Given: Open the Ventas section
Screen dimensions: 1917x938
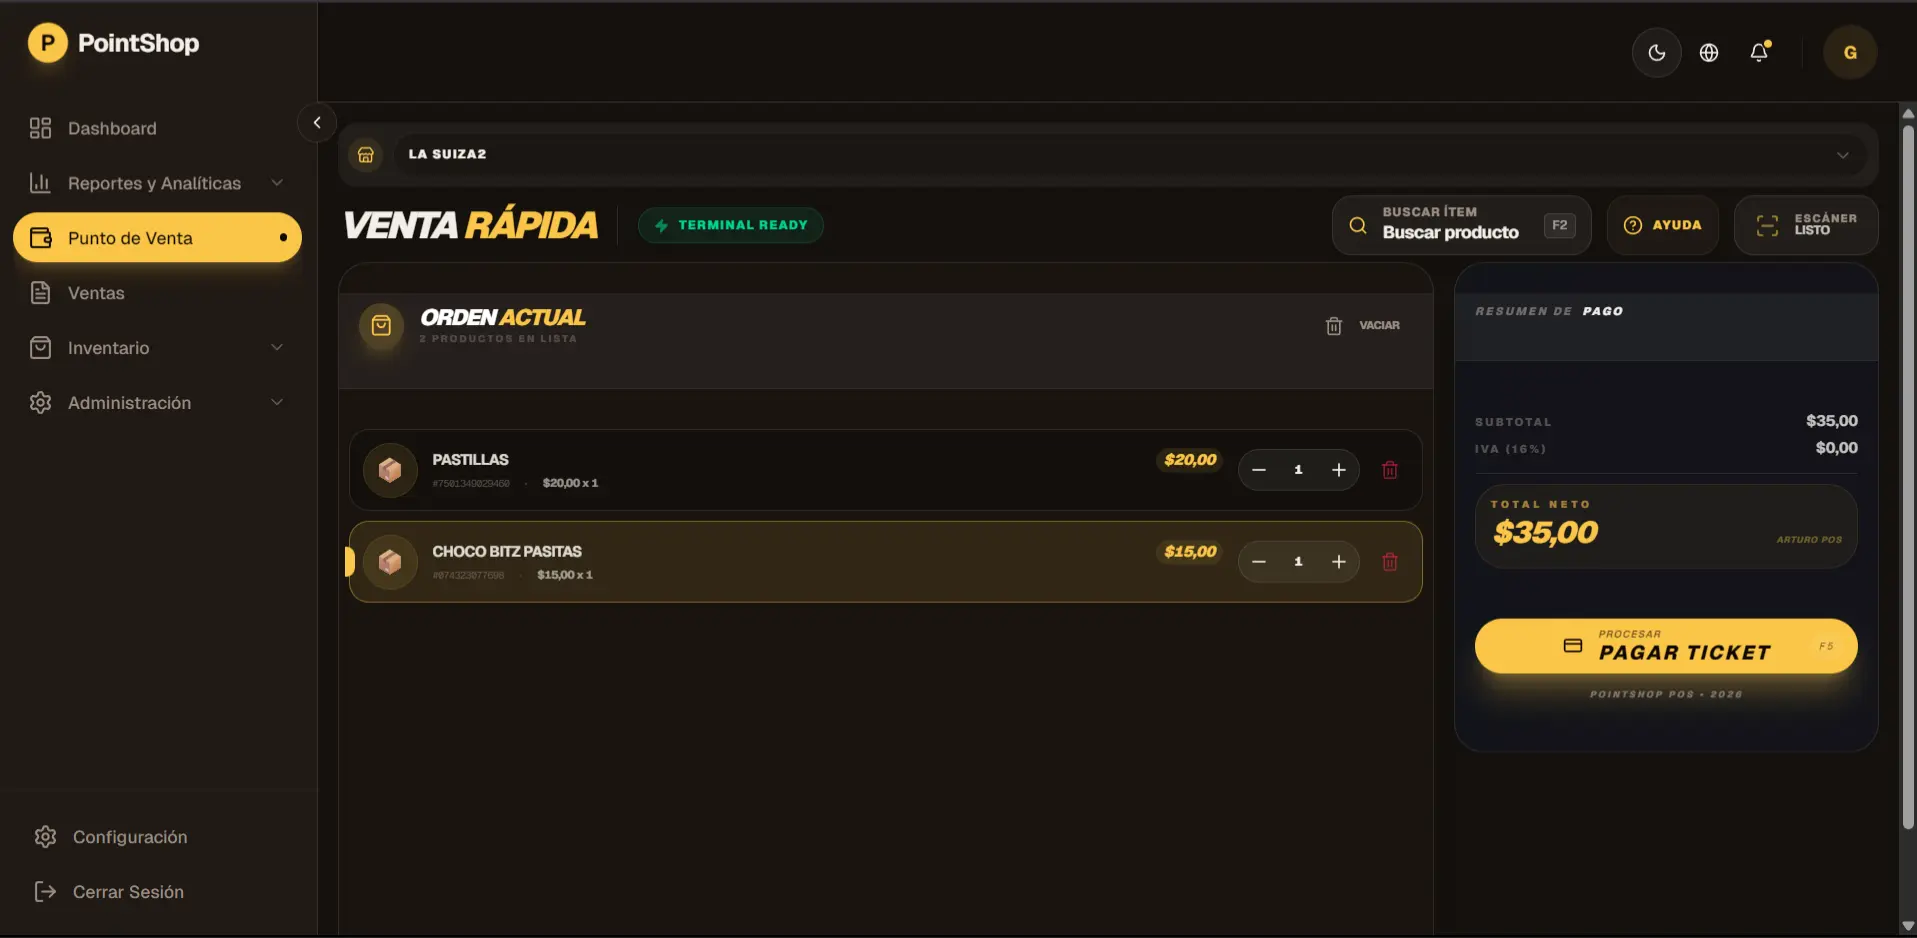Looking at the screenshot, I should click(96, 293).
